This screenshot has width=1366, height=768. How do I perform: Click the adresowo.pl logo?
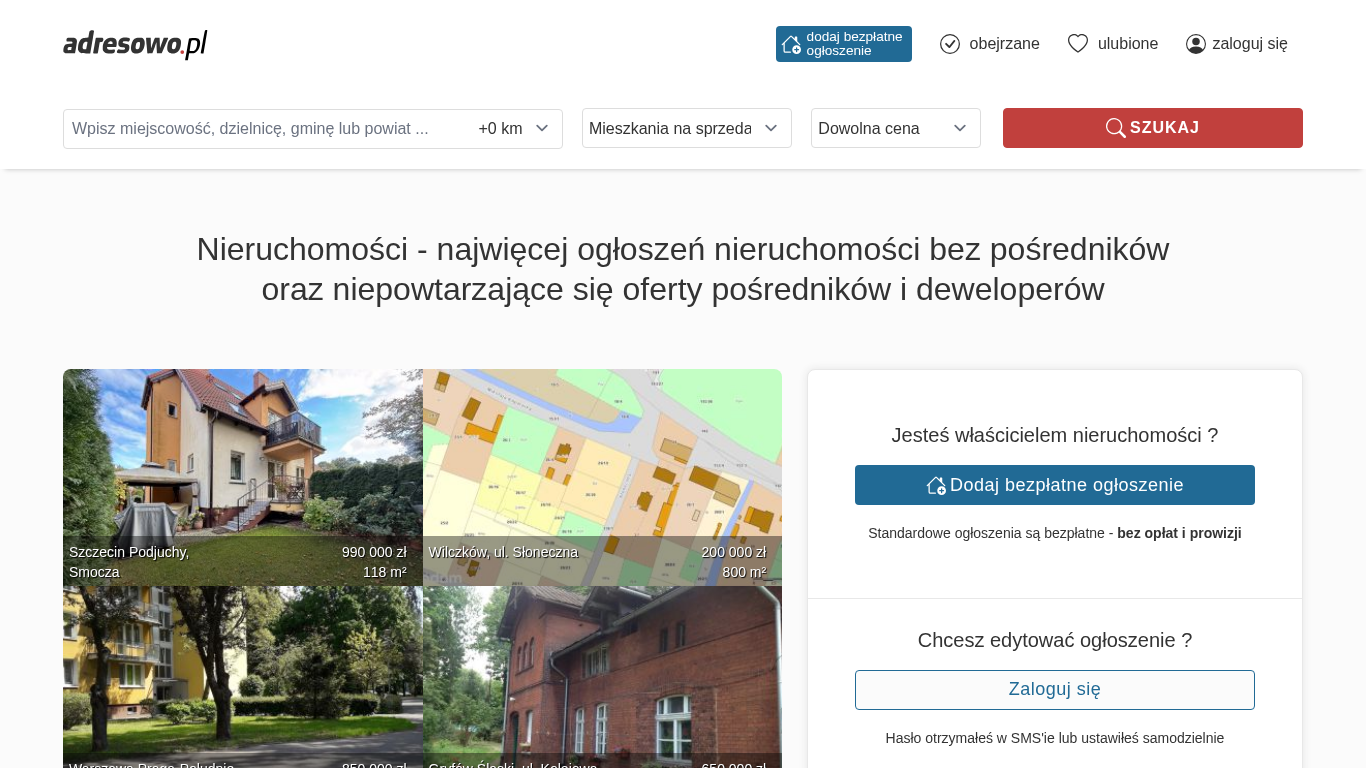(x=135, y=44)
